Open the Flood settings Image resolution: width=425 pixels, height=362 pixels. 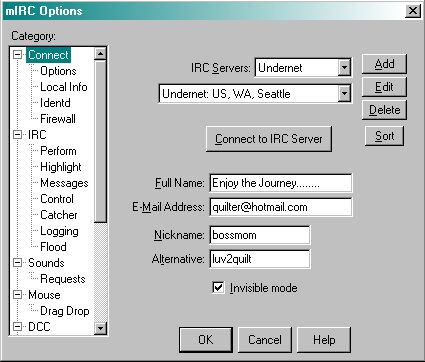53,247
